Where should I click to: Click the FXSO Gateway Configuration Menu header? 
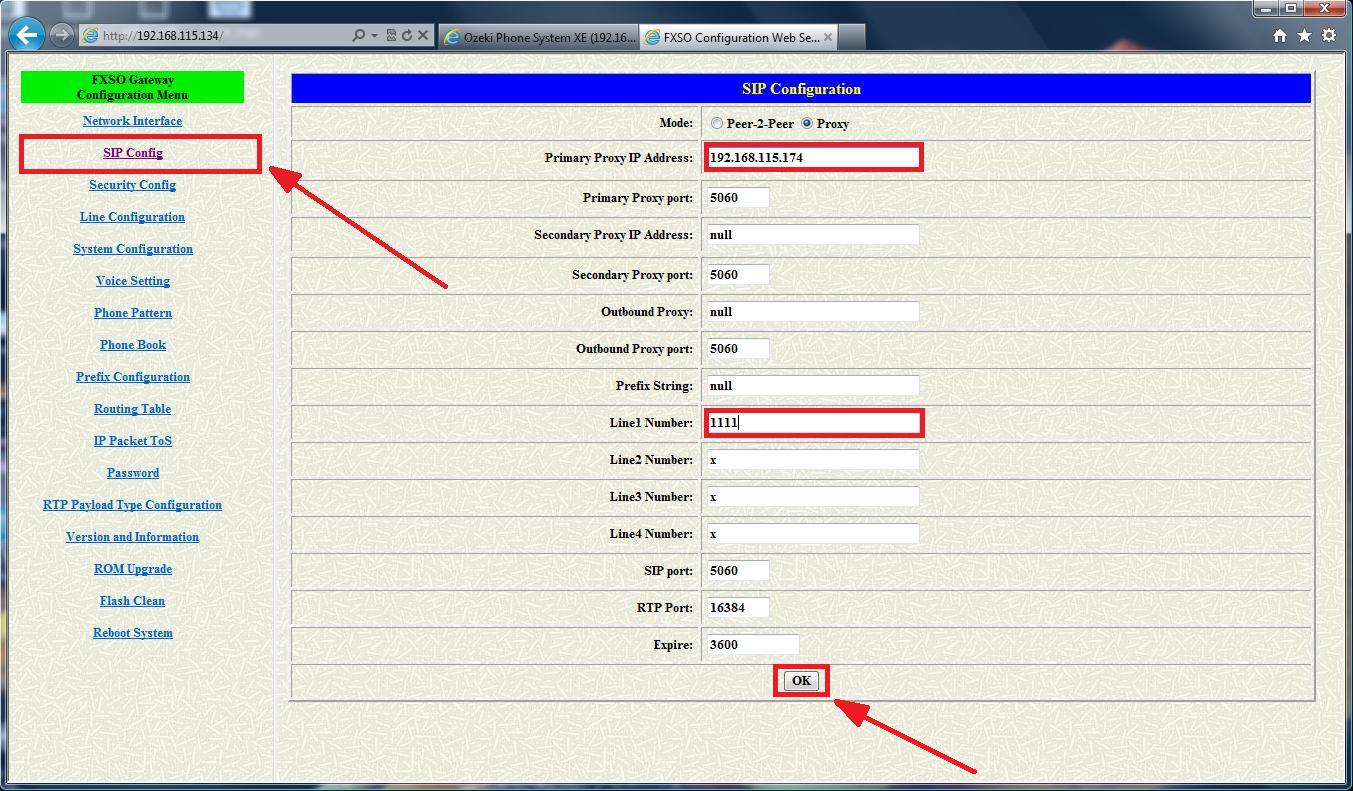point(132,87)
